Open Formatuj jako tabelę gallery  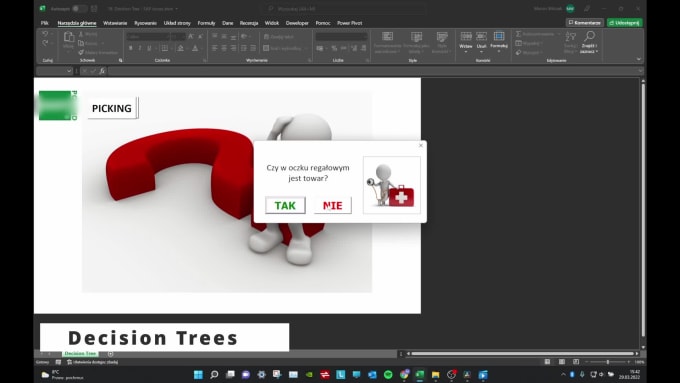(x=416, y=43)
